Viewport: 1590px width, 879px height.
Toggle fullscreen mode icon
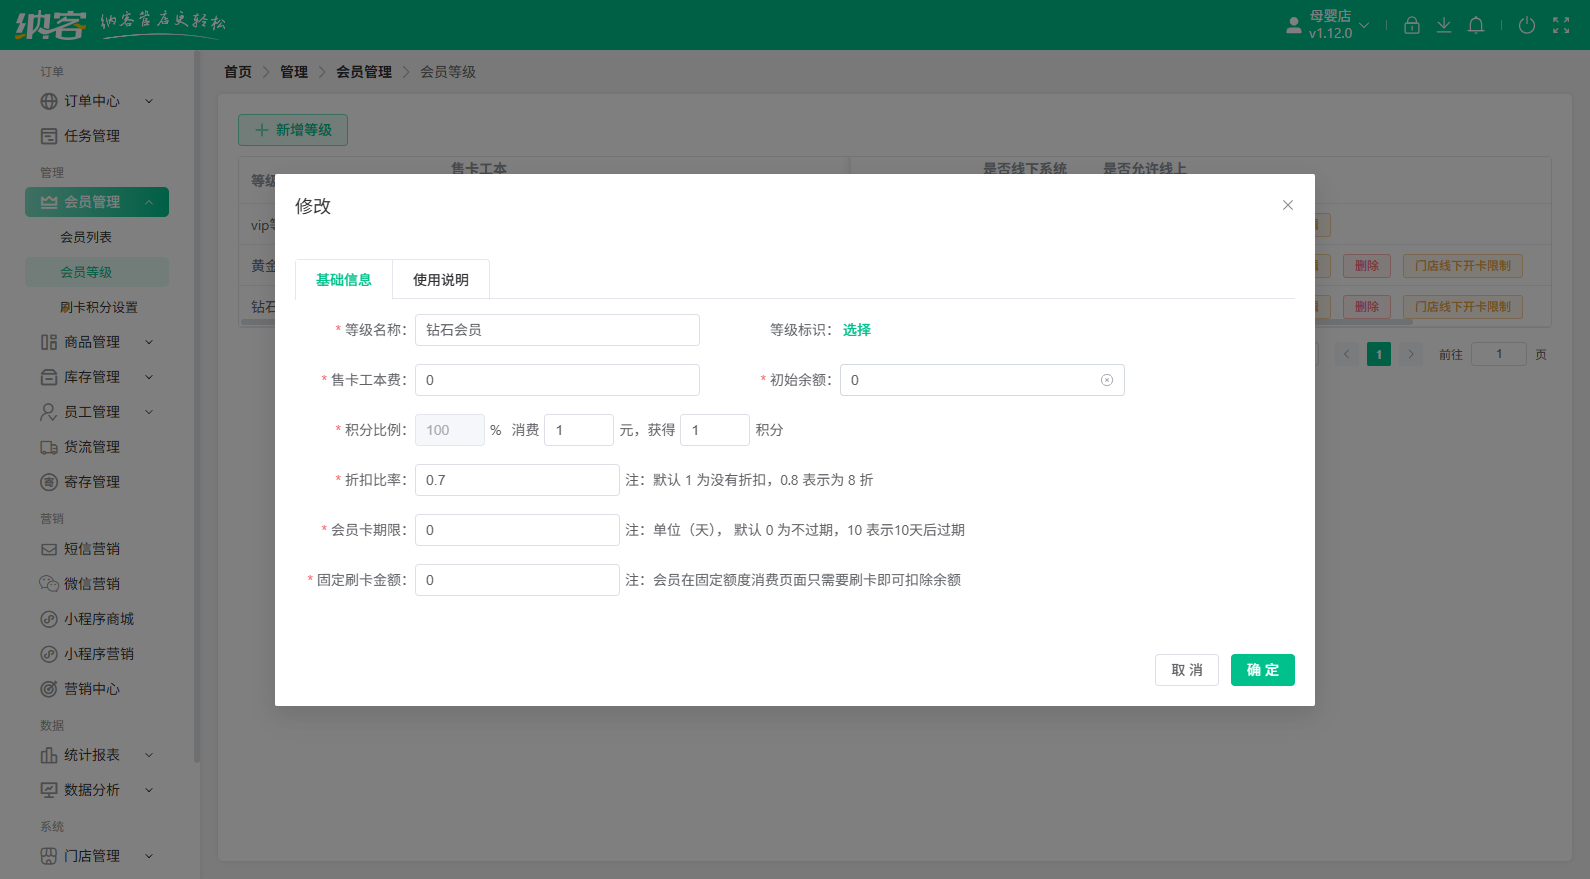click(1560, 25)
